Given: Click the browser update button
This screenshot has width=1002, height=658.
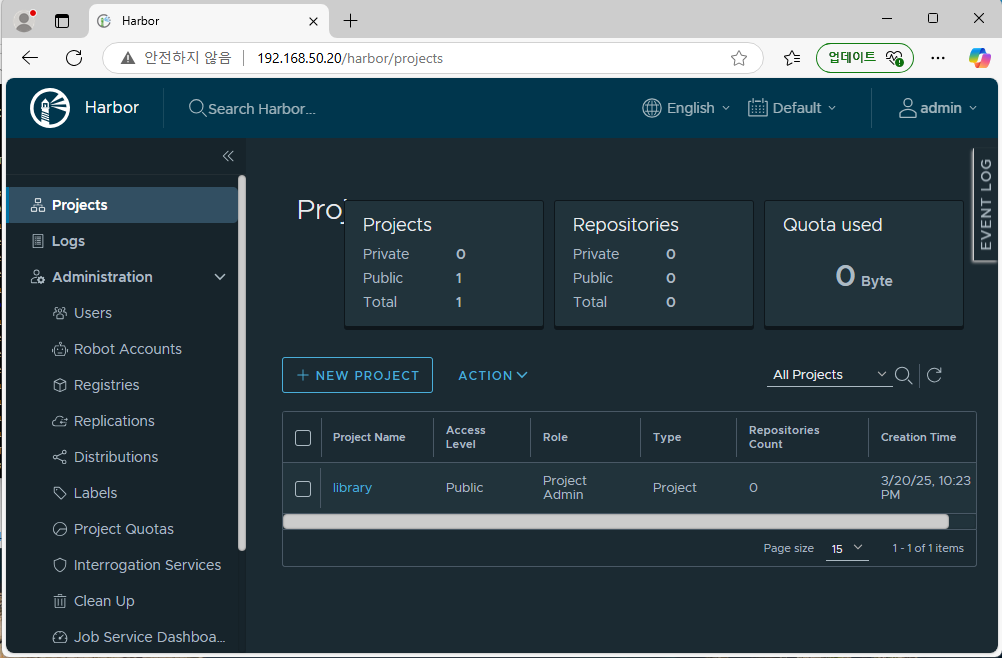Looking at the screenshot, I should 865,58.
